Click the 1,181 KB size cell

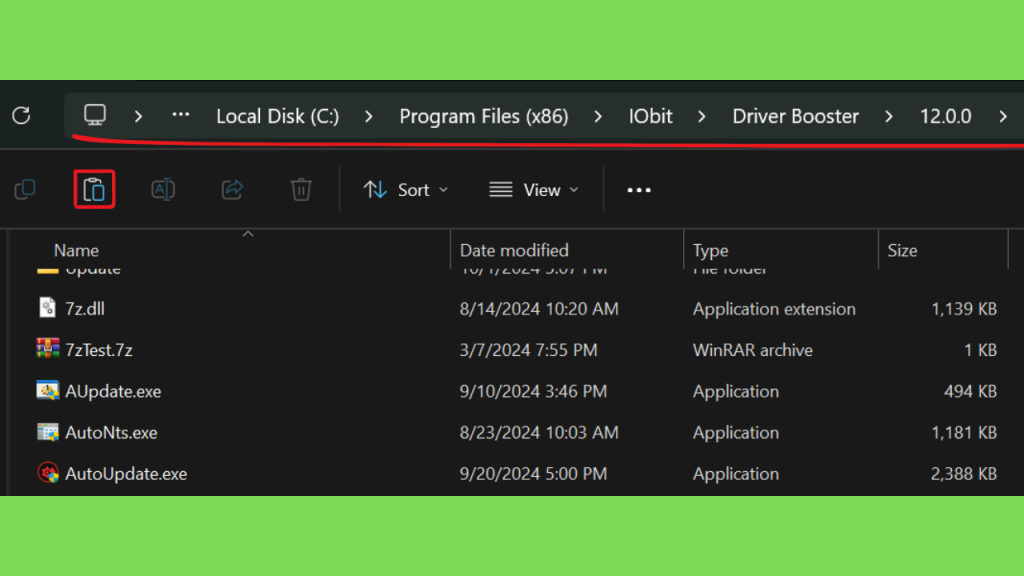click(x=964, y=432)
